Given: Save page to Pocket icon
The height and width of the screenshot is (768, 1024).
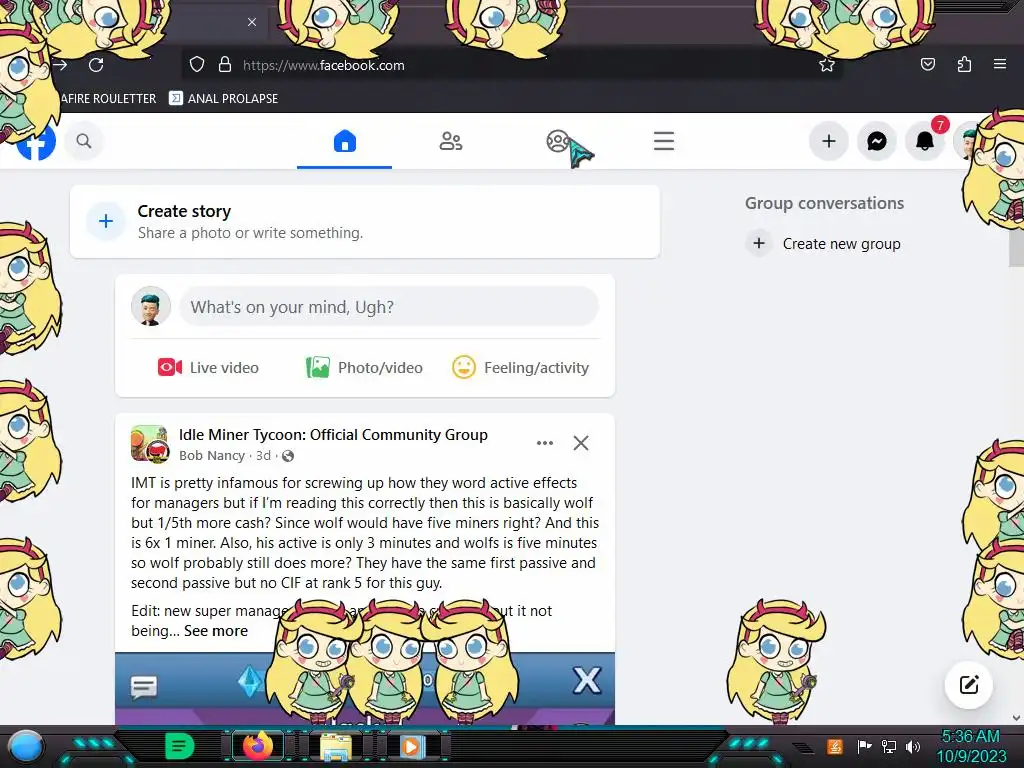Looking at the screenshot, I should click(927, 64).
